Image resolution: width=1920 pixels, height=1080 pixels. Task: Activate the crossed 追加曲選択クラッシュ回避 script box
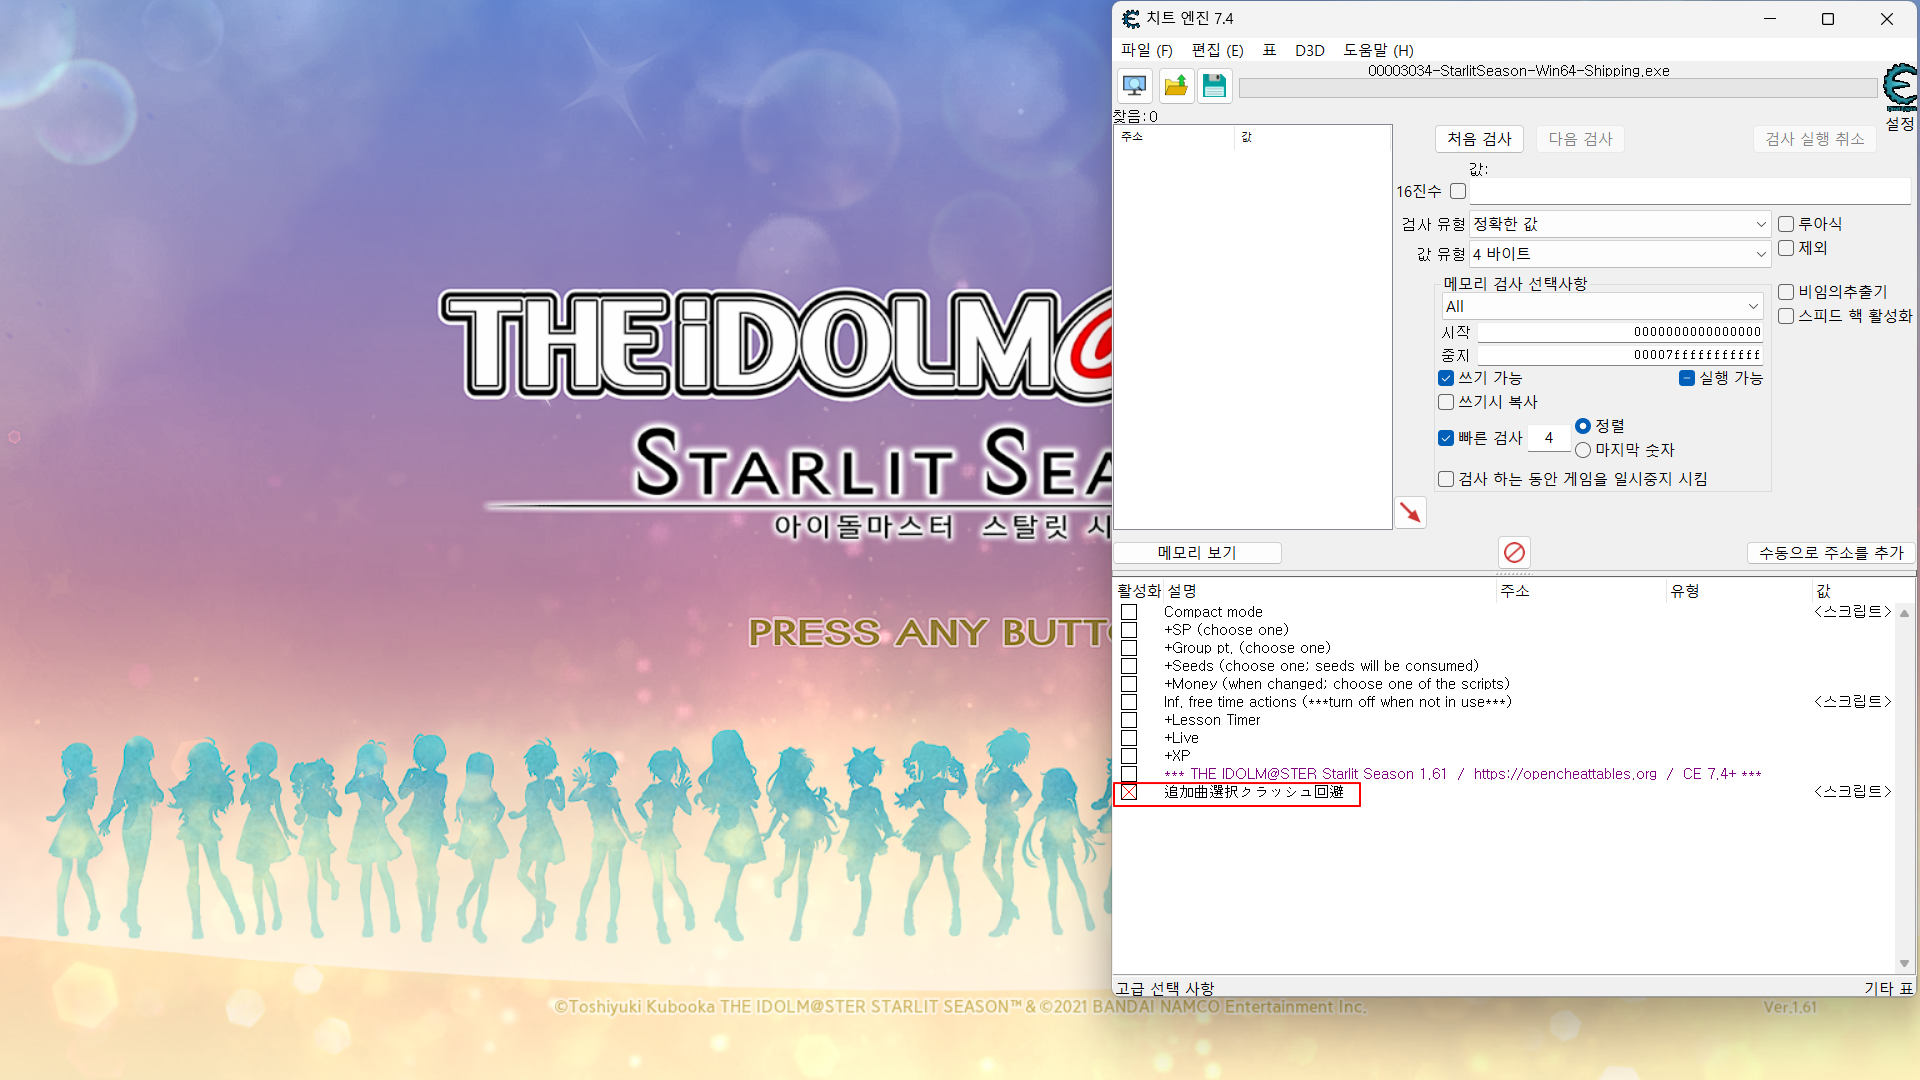tap(1129, 792)
